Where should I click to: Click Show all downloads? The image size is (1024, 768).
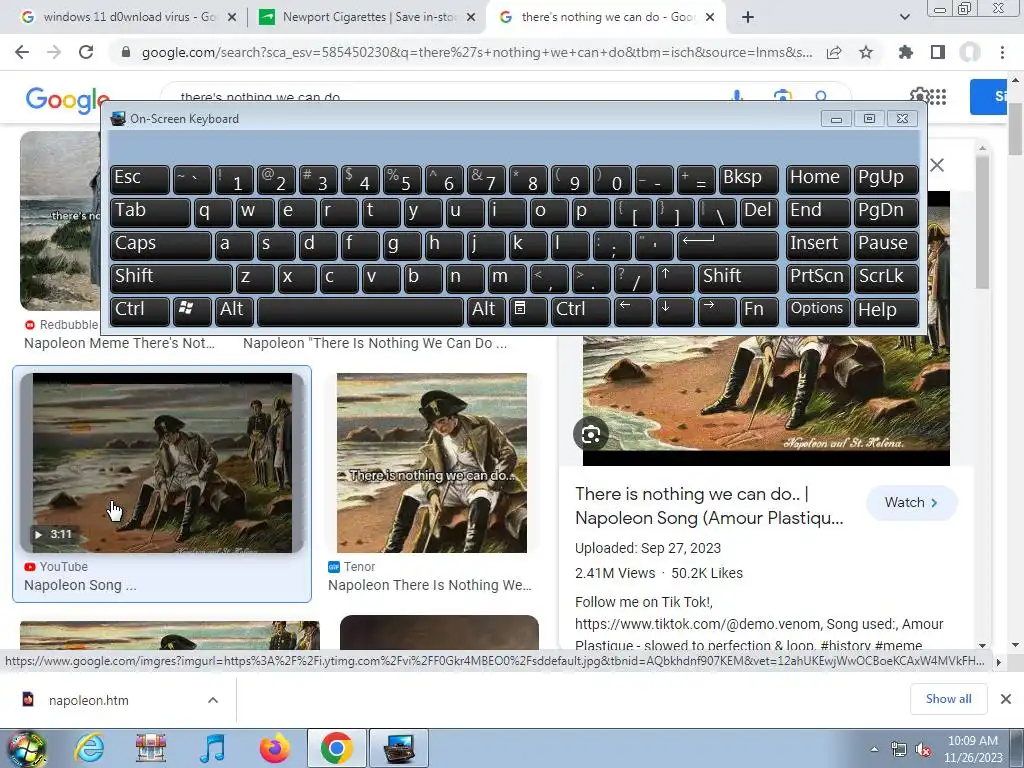coord(948,699)
